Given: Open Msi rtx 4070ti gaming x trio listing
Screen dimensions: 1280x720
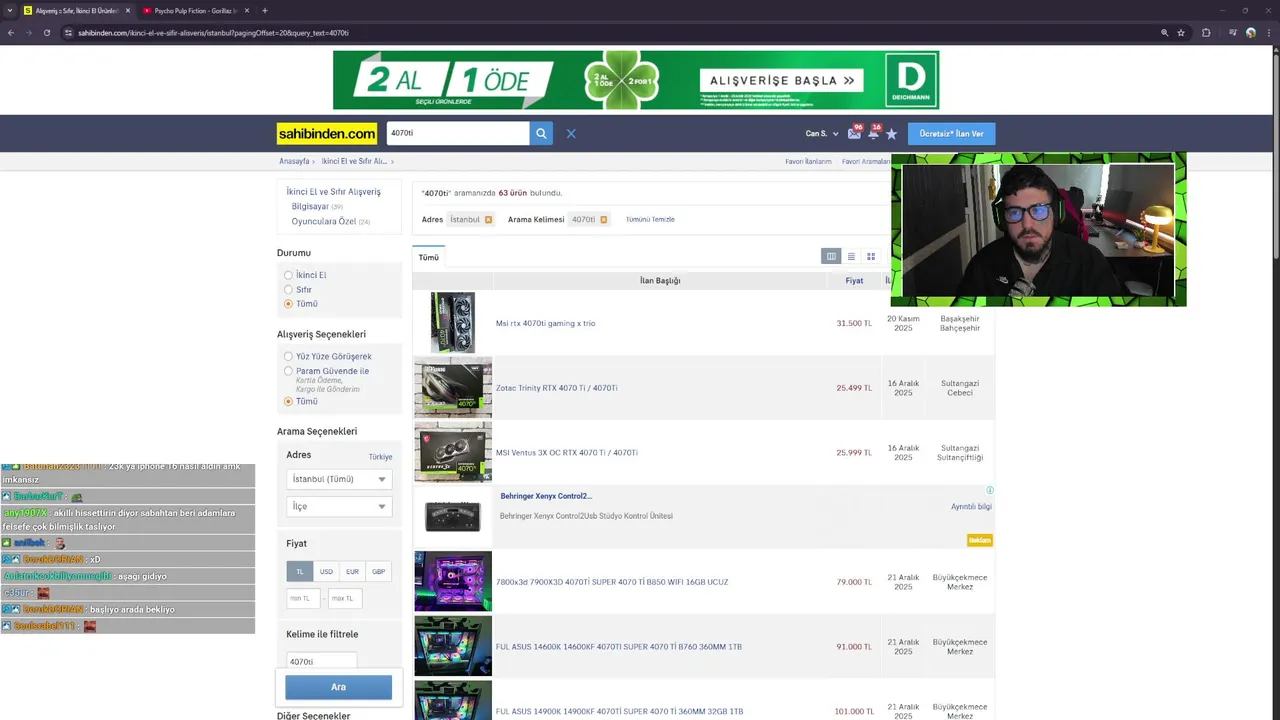Looking at the screenshot, I should (x=545, y=323).
